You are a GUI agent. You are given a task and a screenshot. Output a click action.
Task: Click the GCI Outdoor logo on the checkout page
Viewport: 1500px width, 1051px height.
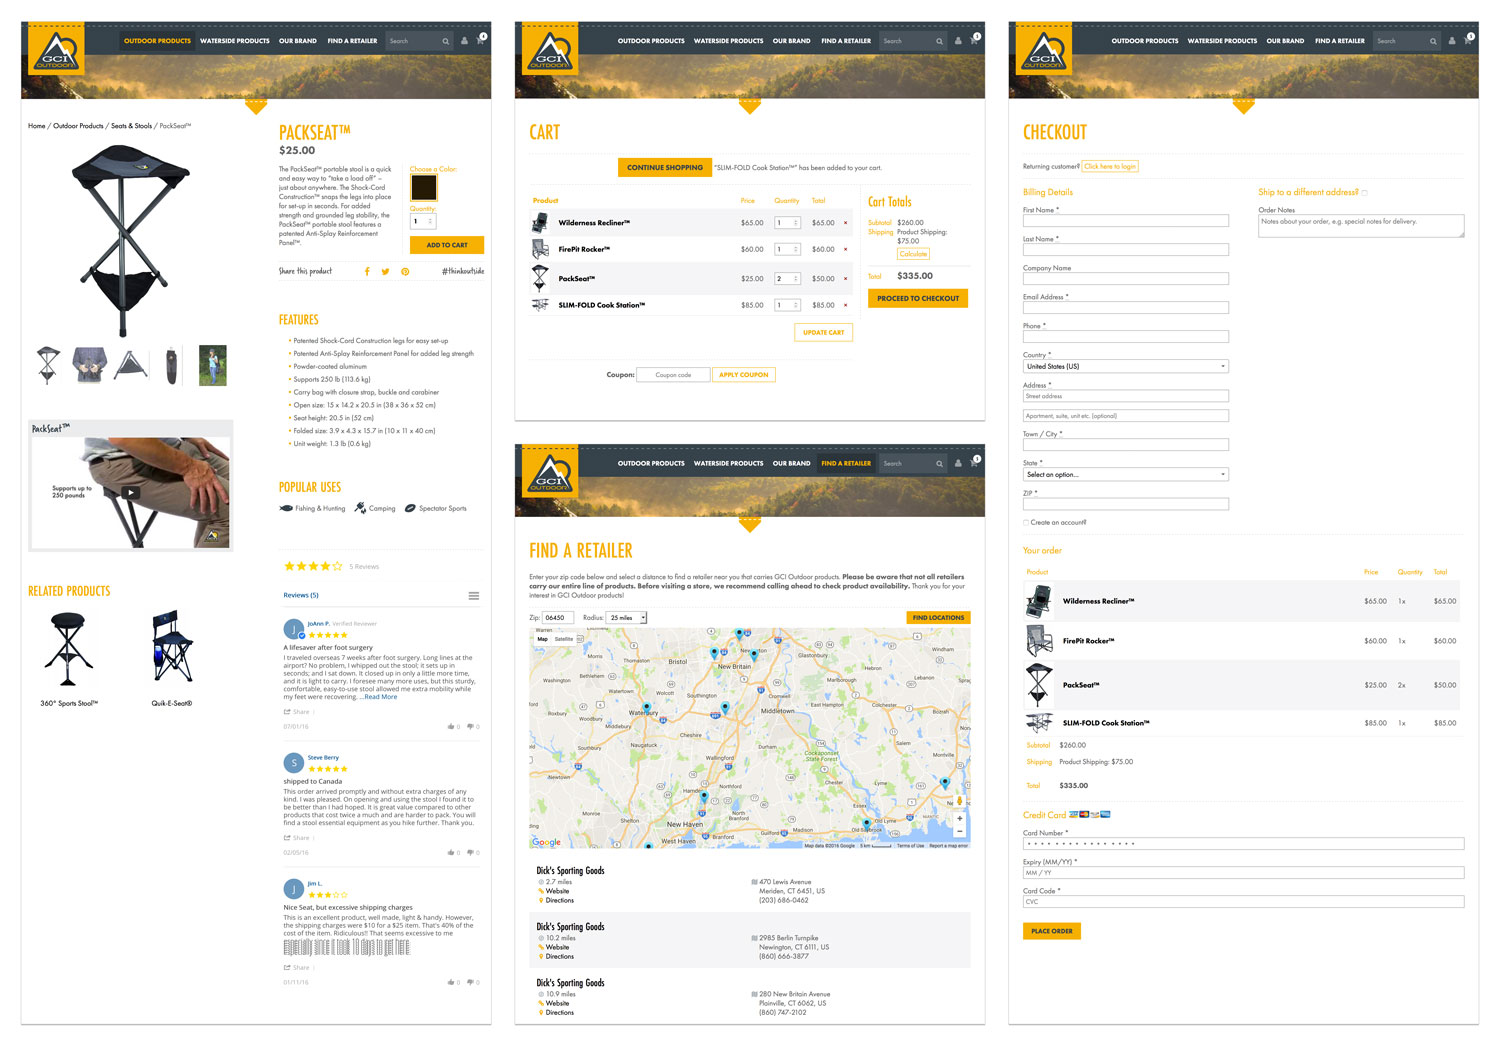pos(1045,50)
